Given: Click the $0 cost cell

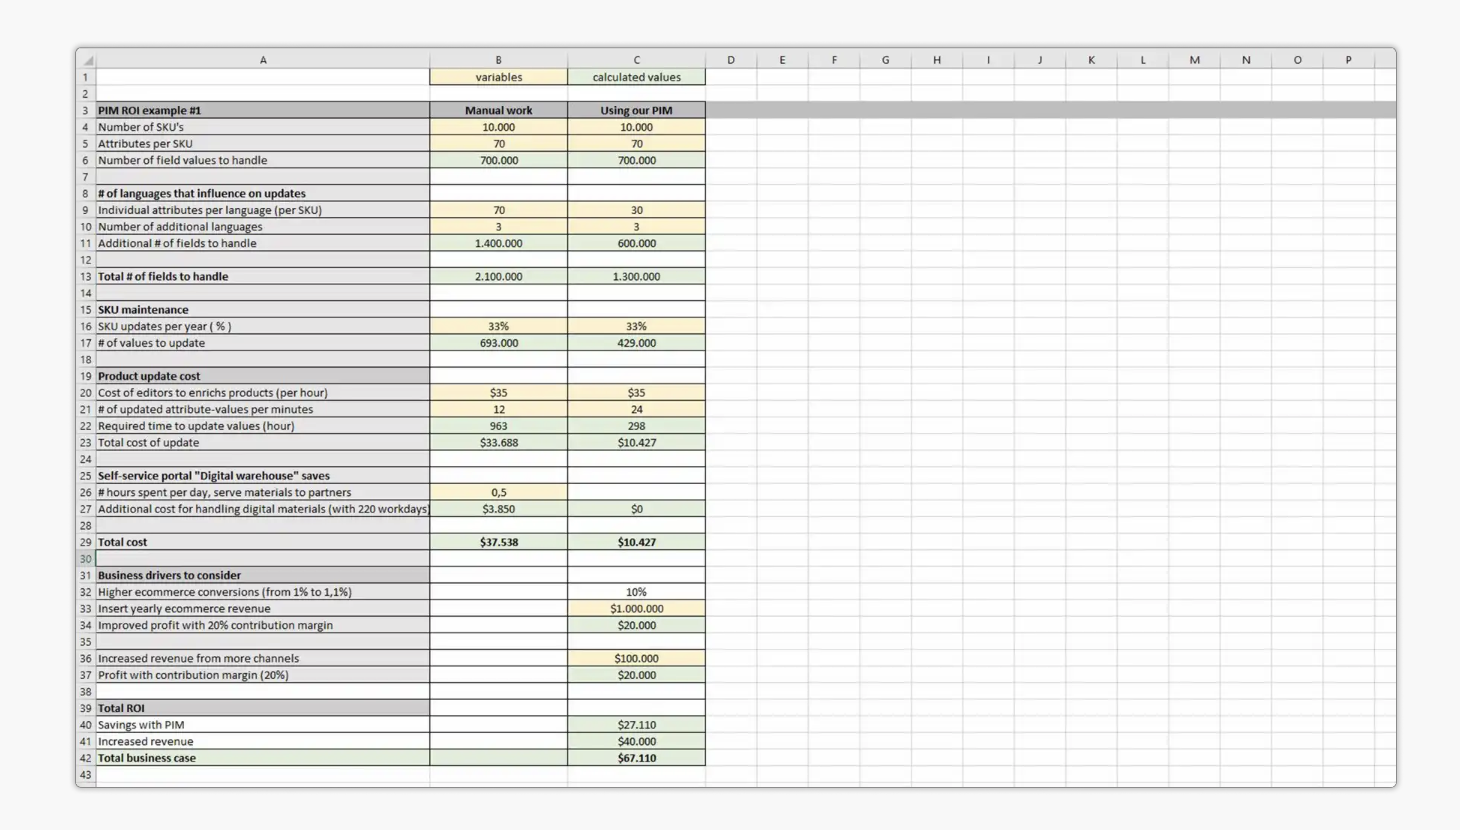Looking at the screenshot, I should pos(636,509).
